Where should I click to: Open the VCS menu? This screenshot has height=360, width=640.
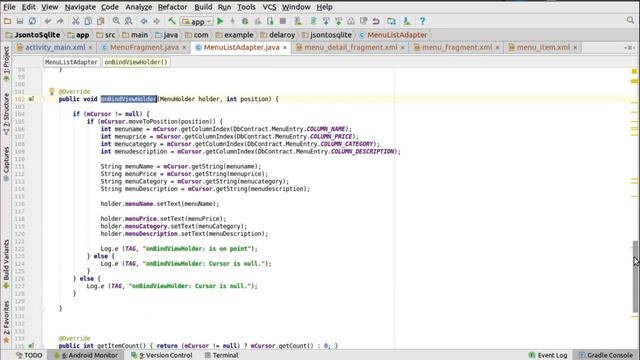[269, 7]
